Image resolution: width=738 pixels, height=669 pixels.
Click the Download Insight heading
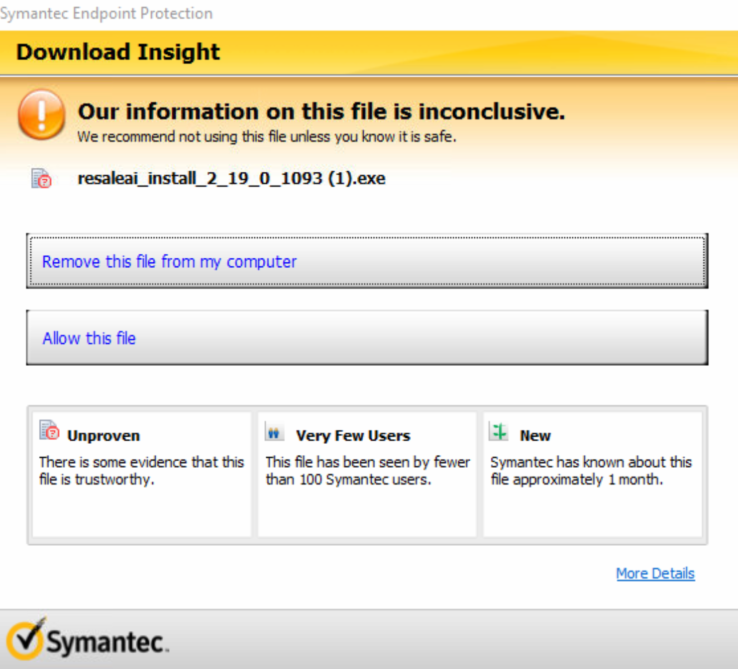118,52
